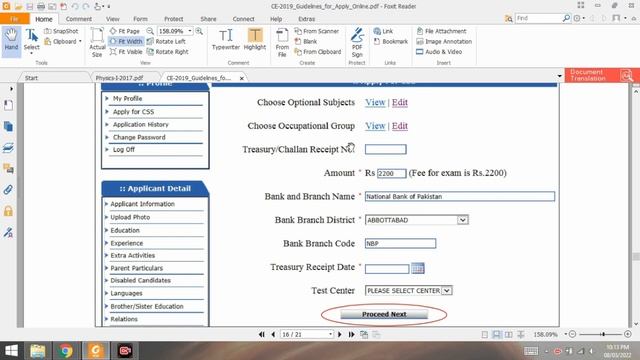This screenshot has height=360, width=640.
Task: Open Bank Branch District dropdown
Action: [x=462, y=220]
